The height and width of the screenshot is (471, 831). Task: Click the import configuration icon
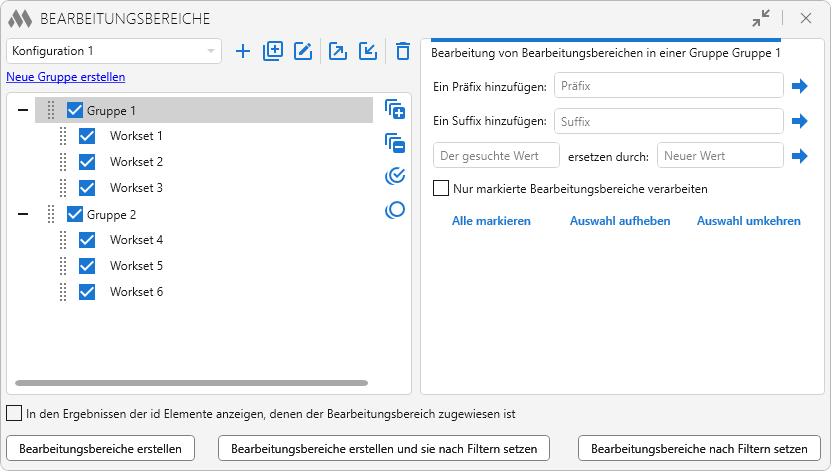[x=368, y=51]
